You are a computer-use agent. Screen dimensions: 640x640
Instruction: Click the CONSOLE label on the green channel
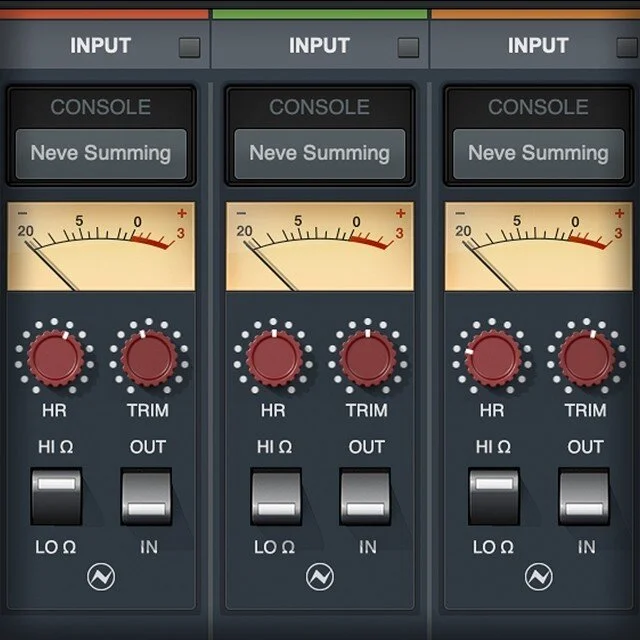tap(320, 107)
